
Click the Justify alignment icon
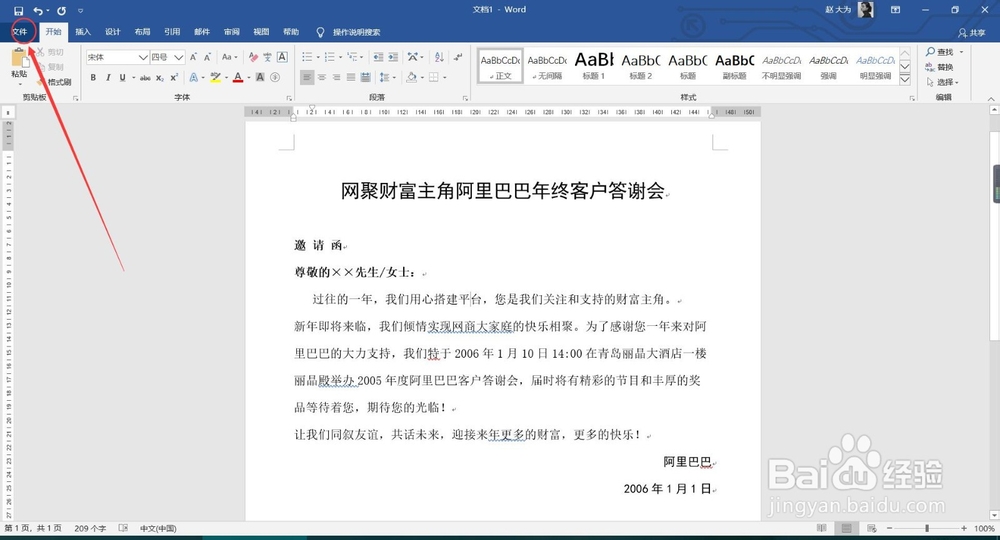(x=350, y=78)
